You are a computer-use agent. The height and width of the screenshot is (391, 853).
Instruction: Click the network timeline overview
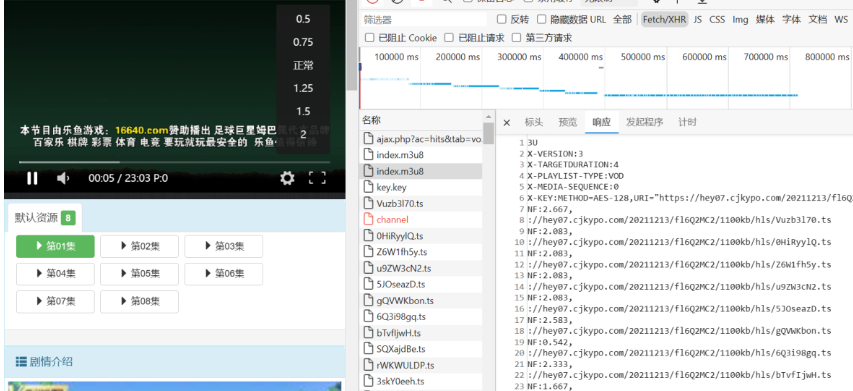605,78
